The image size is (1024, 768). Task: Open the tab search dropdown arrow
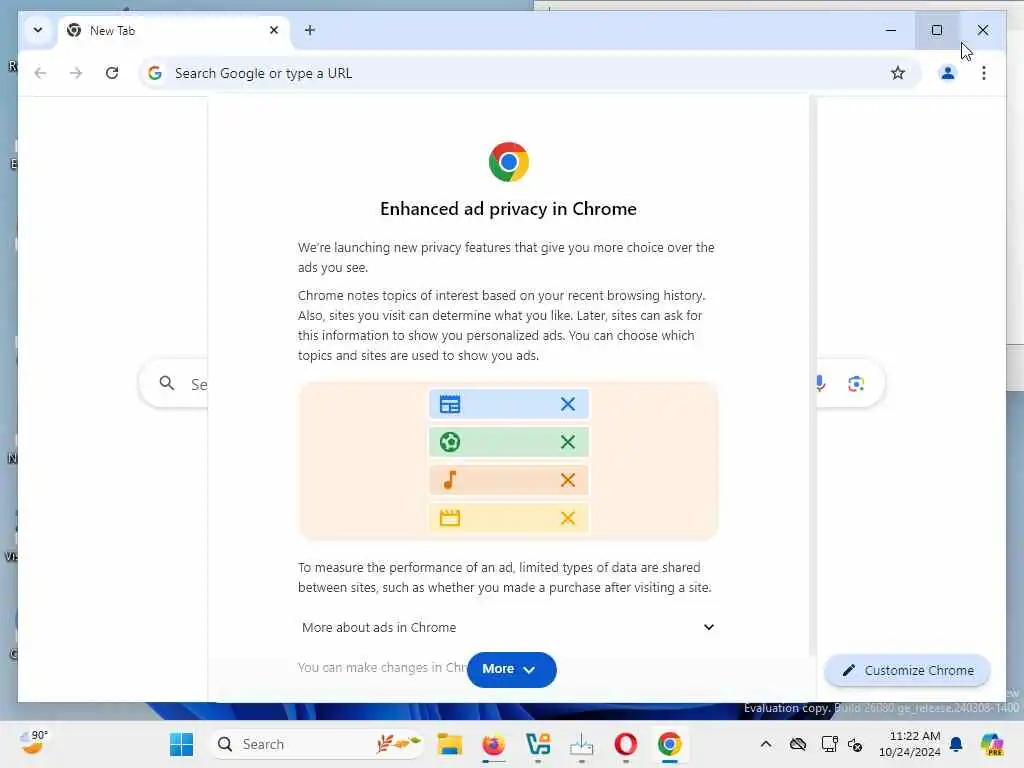tap(38, 30)
